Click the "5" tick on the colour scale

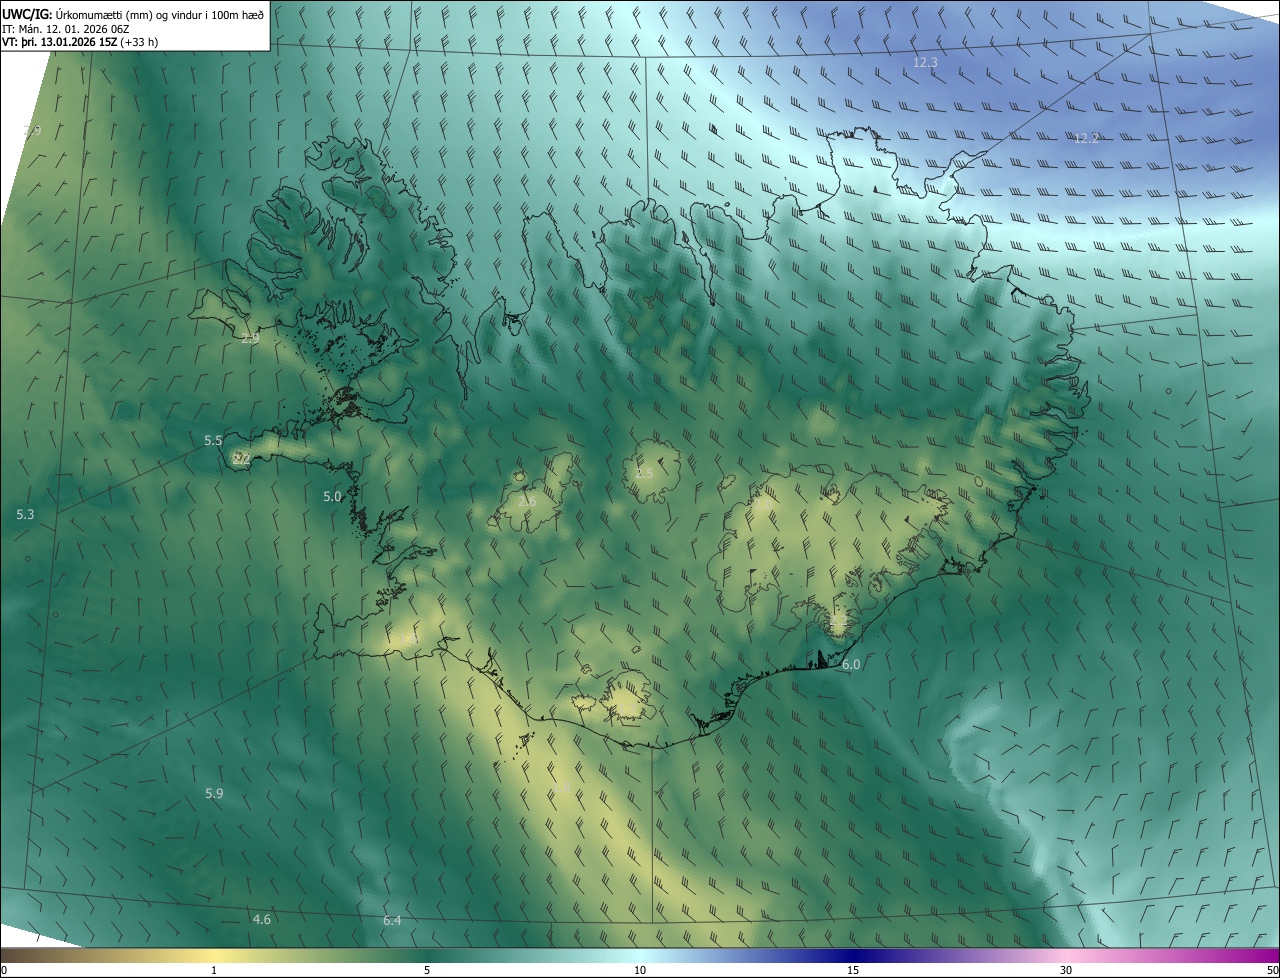[427, 971]
